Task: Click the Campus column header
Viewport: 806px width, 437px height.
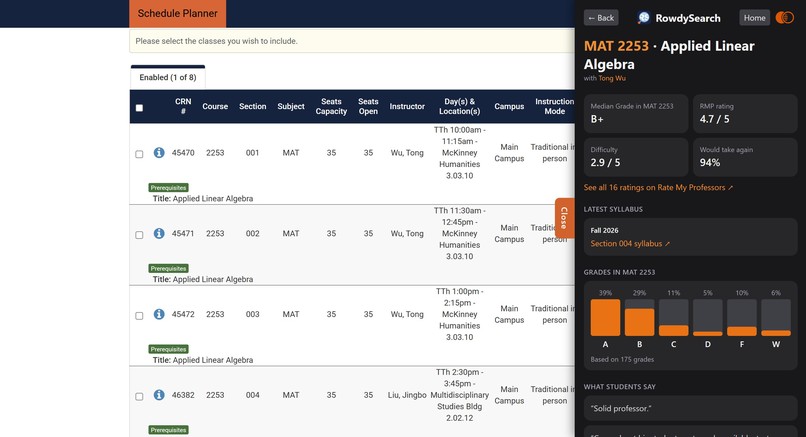Action: tap(509, 106)
